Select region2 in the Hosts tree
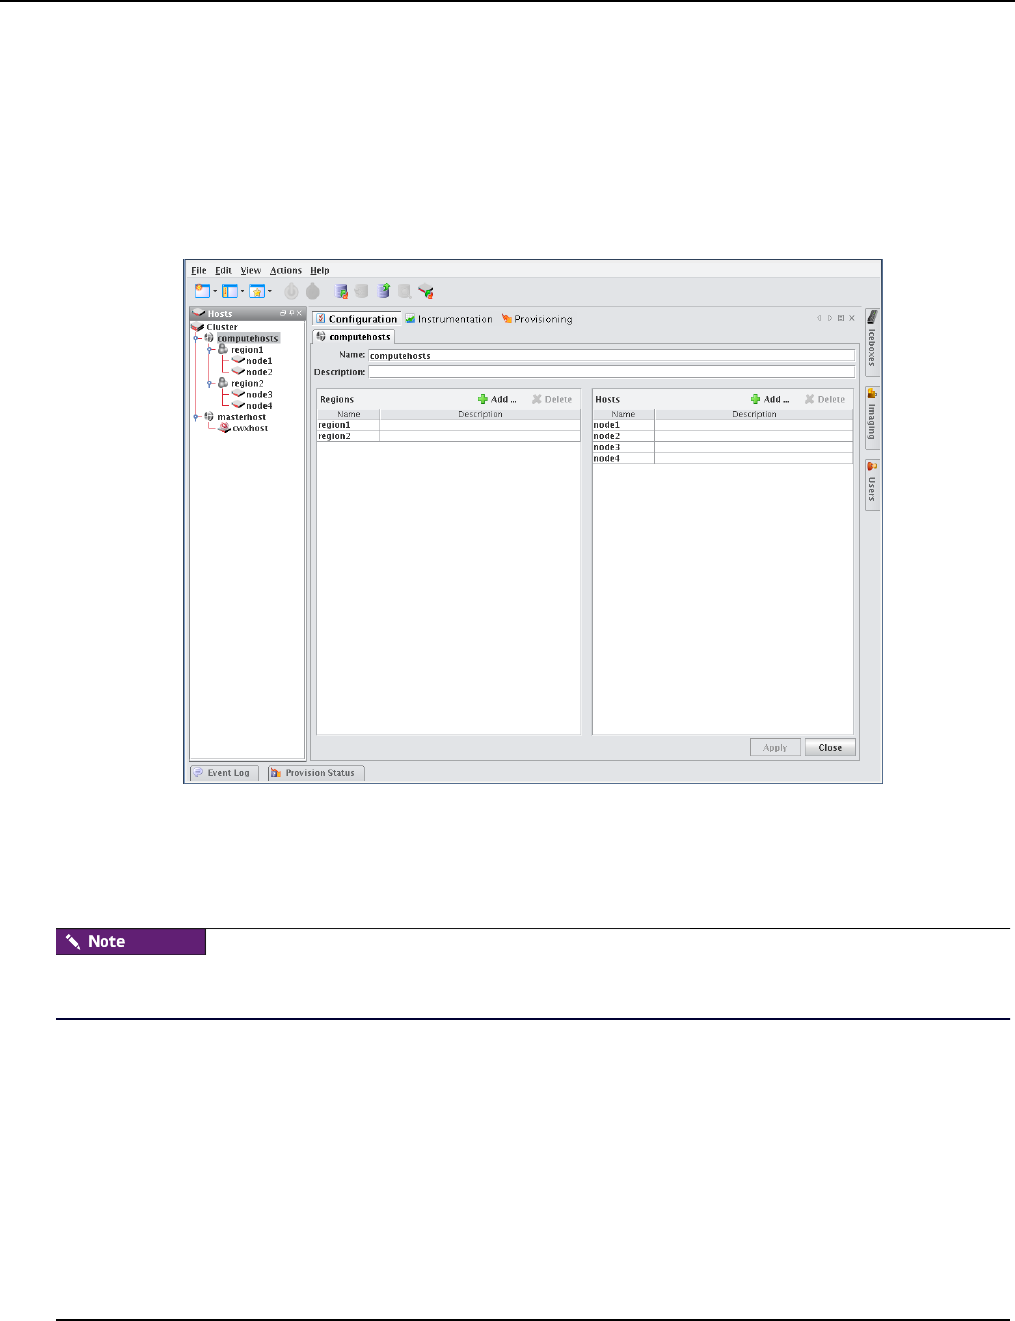The height and width of the screenshot is (1321, 1015). pyautogui.click(x=247, y=383)
